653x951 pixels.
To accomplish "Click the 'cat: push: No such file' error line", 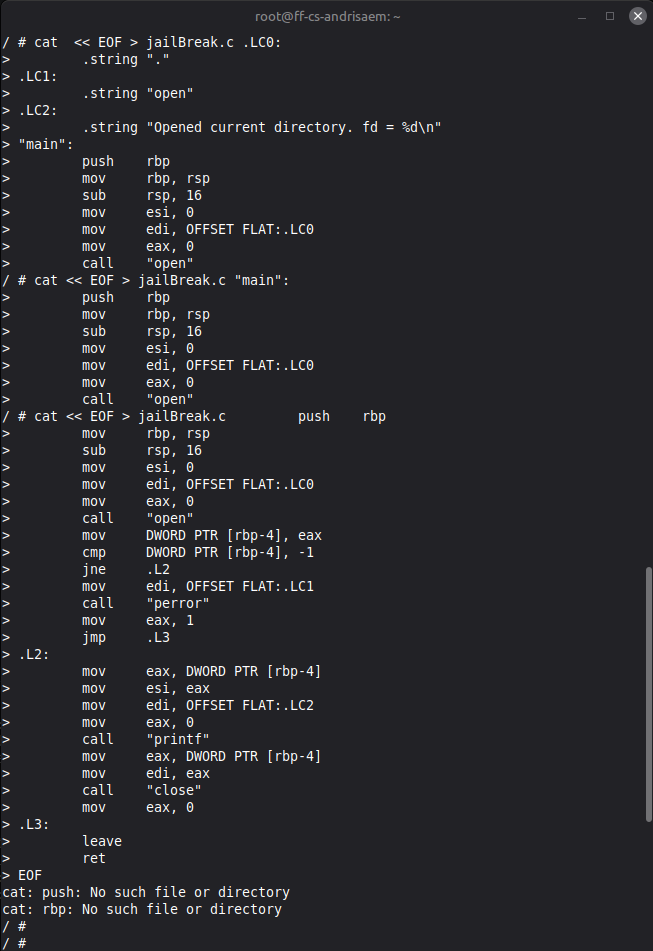I will (x=146, y=892).
